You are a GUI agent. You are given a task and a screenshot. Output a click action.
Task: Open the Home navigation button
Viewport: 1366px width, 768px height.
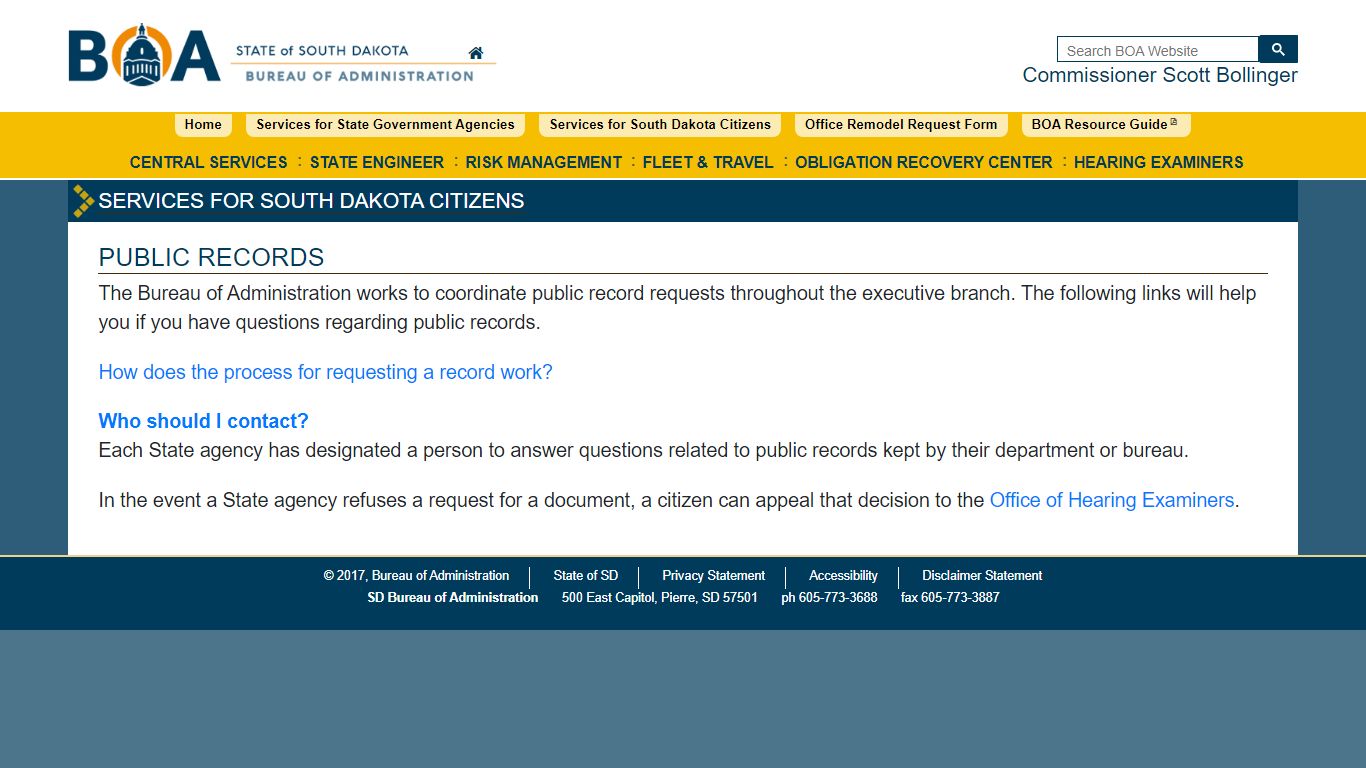(x=203, y=125)
